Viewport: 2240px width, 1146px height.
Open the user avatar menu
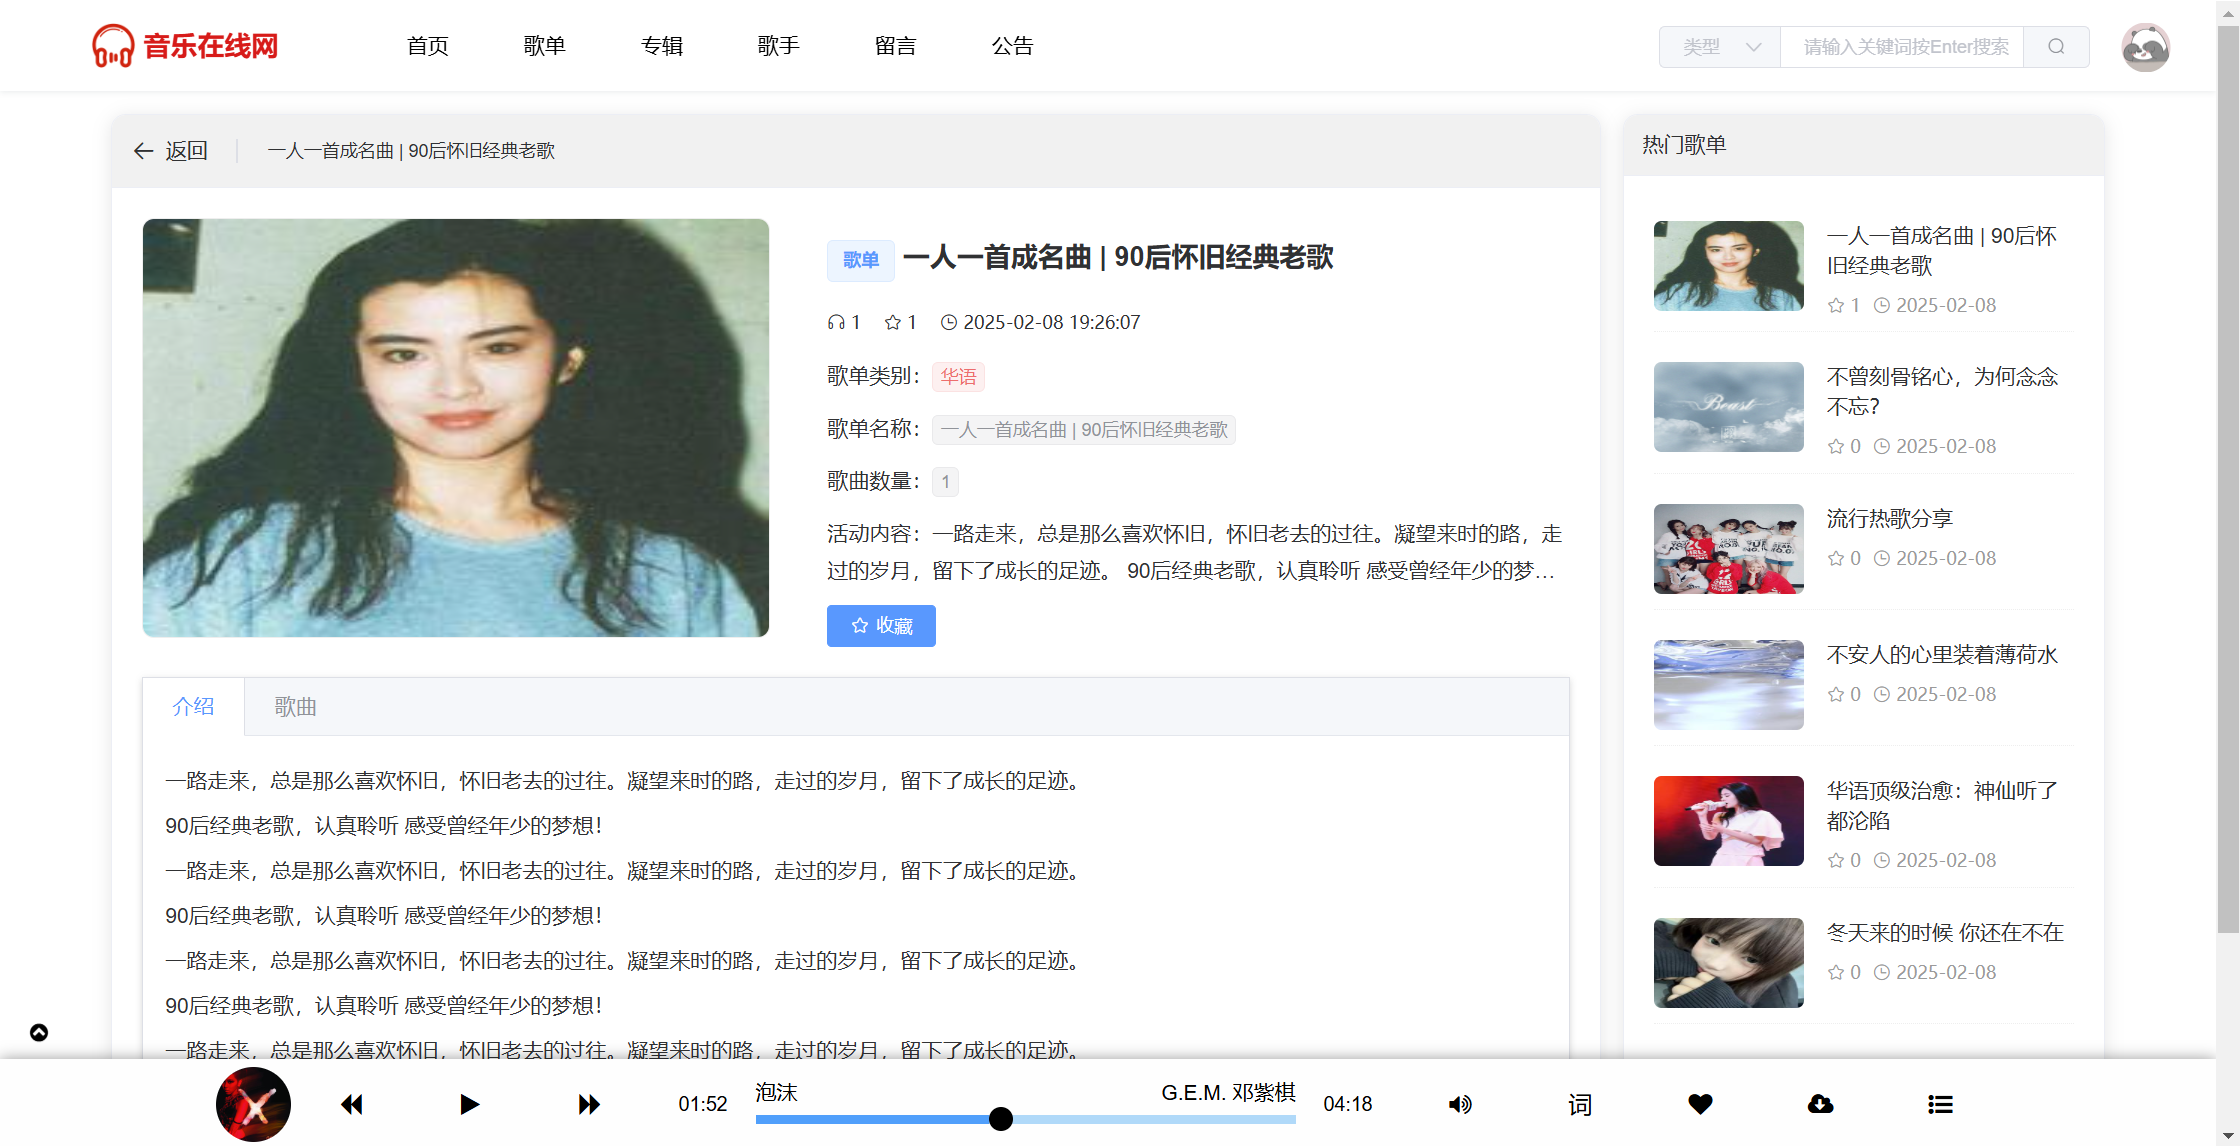click(2145, 47)
